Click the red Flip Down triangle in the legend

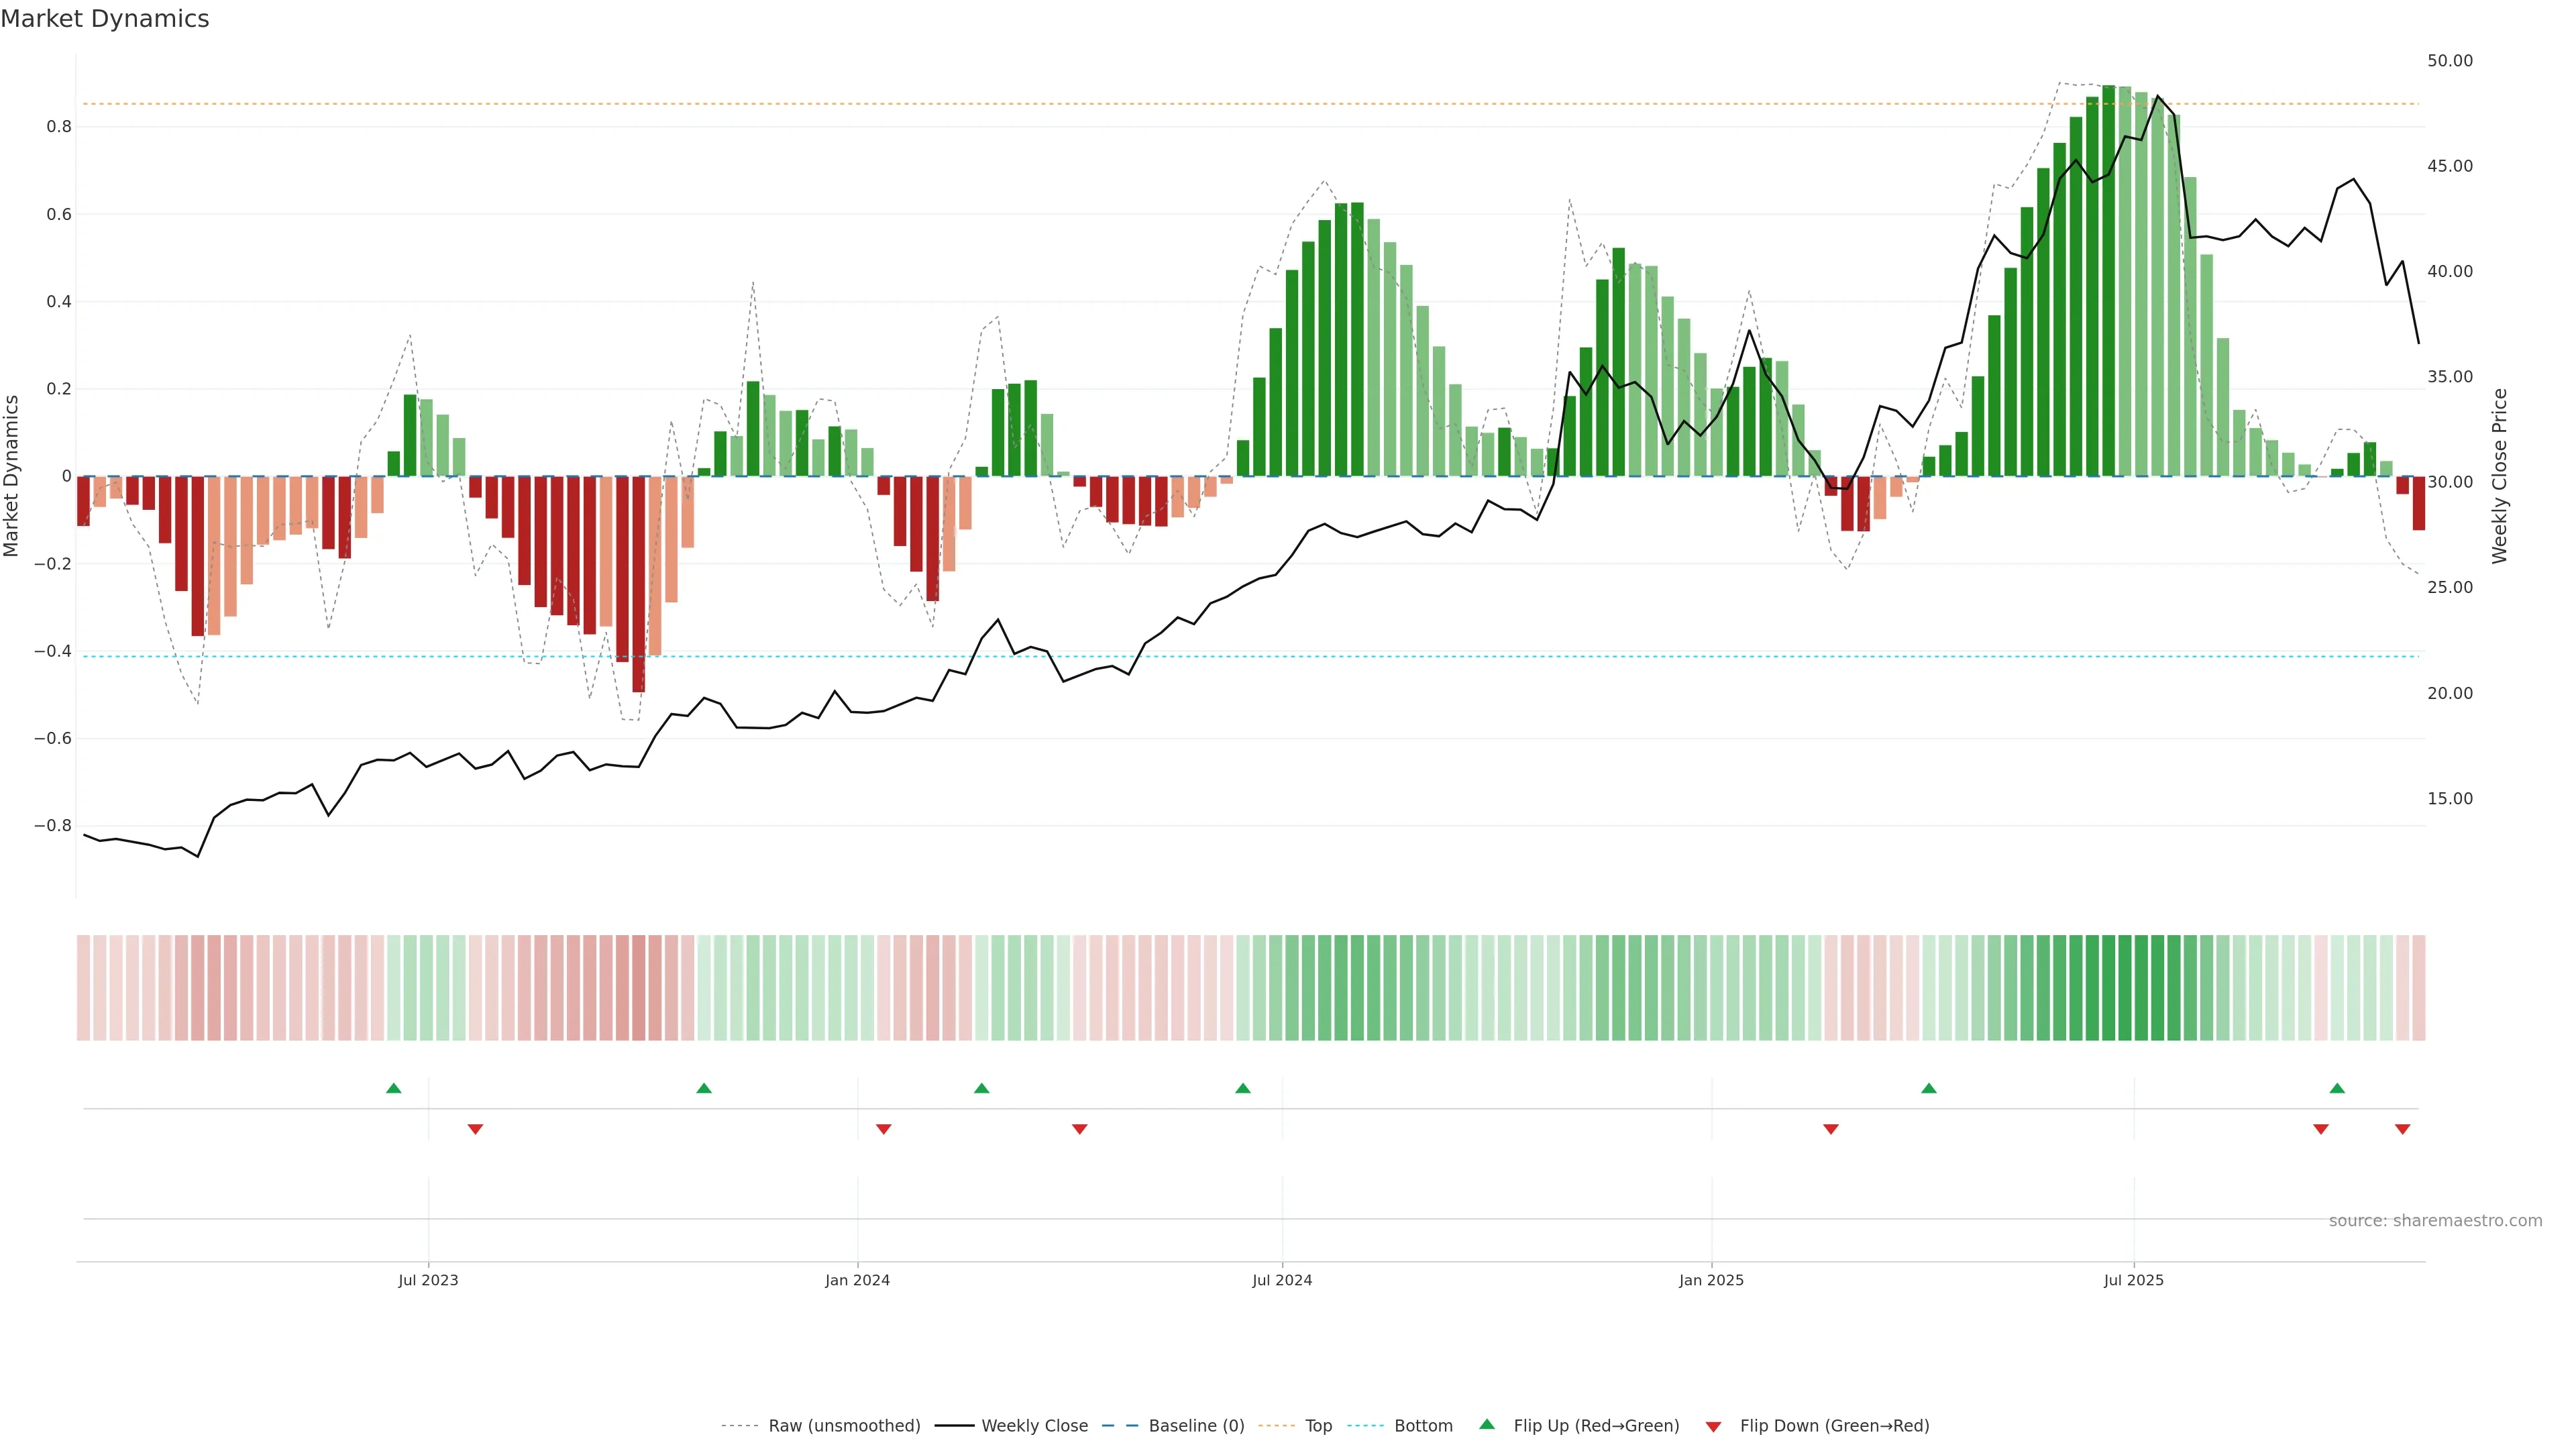1713,1426
